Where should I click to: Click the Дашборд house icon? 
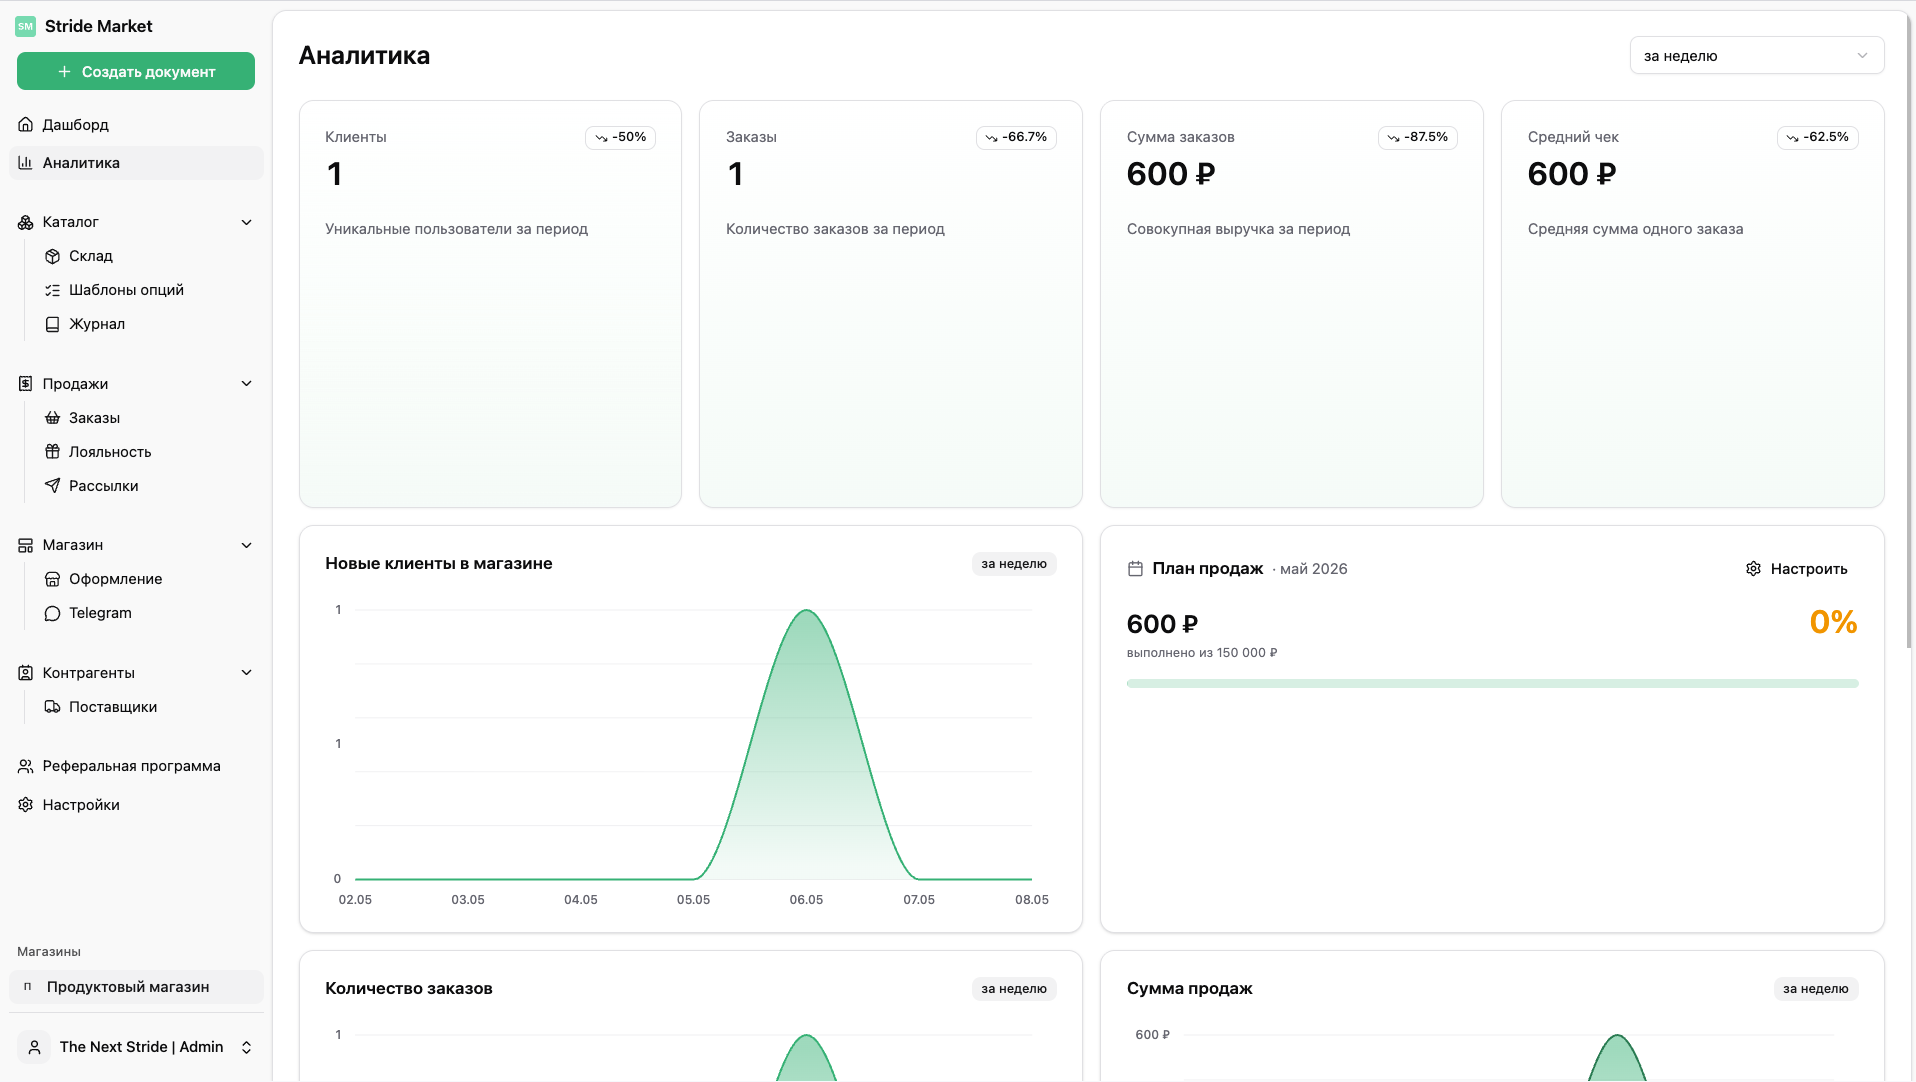[26, 125]
